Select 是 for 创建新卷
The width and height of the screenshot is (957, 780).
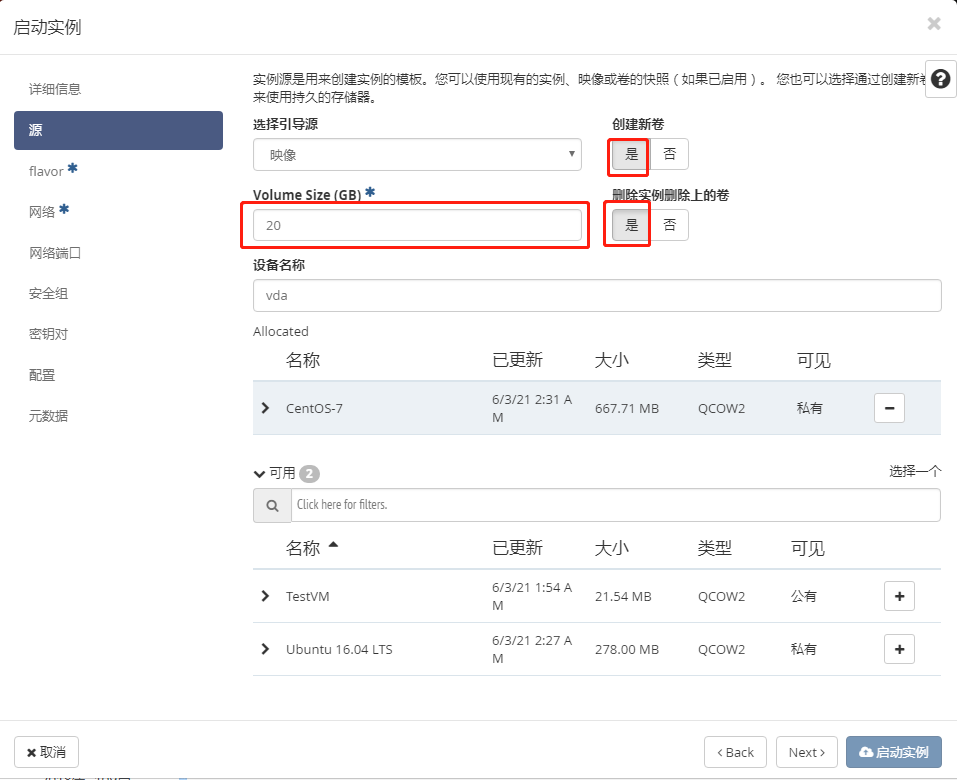click(628, 155)
